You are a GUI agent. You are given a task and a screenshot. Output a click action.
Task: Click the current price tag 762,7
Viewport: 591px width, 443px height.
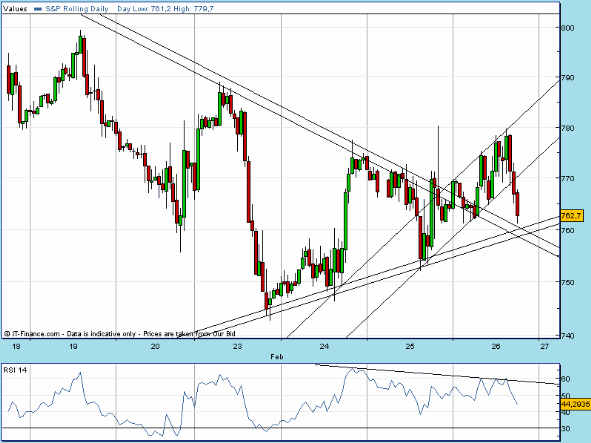(571, 216)
